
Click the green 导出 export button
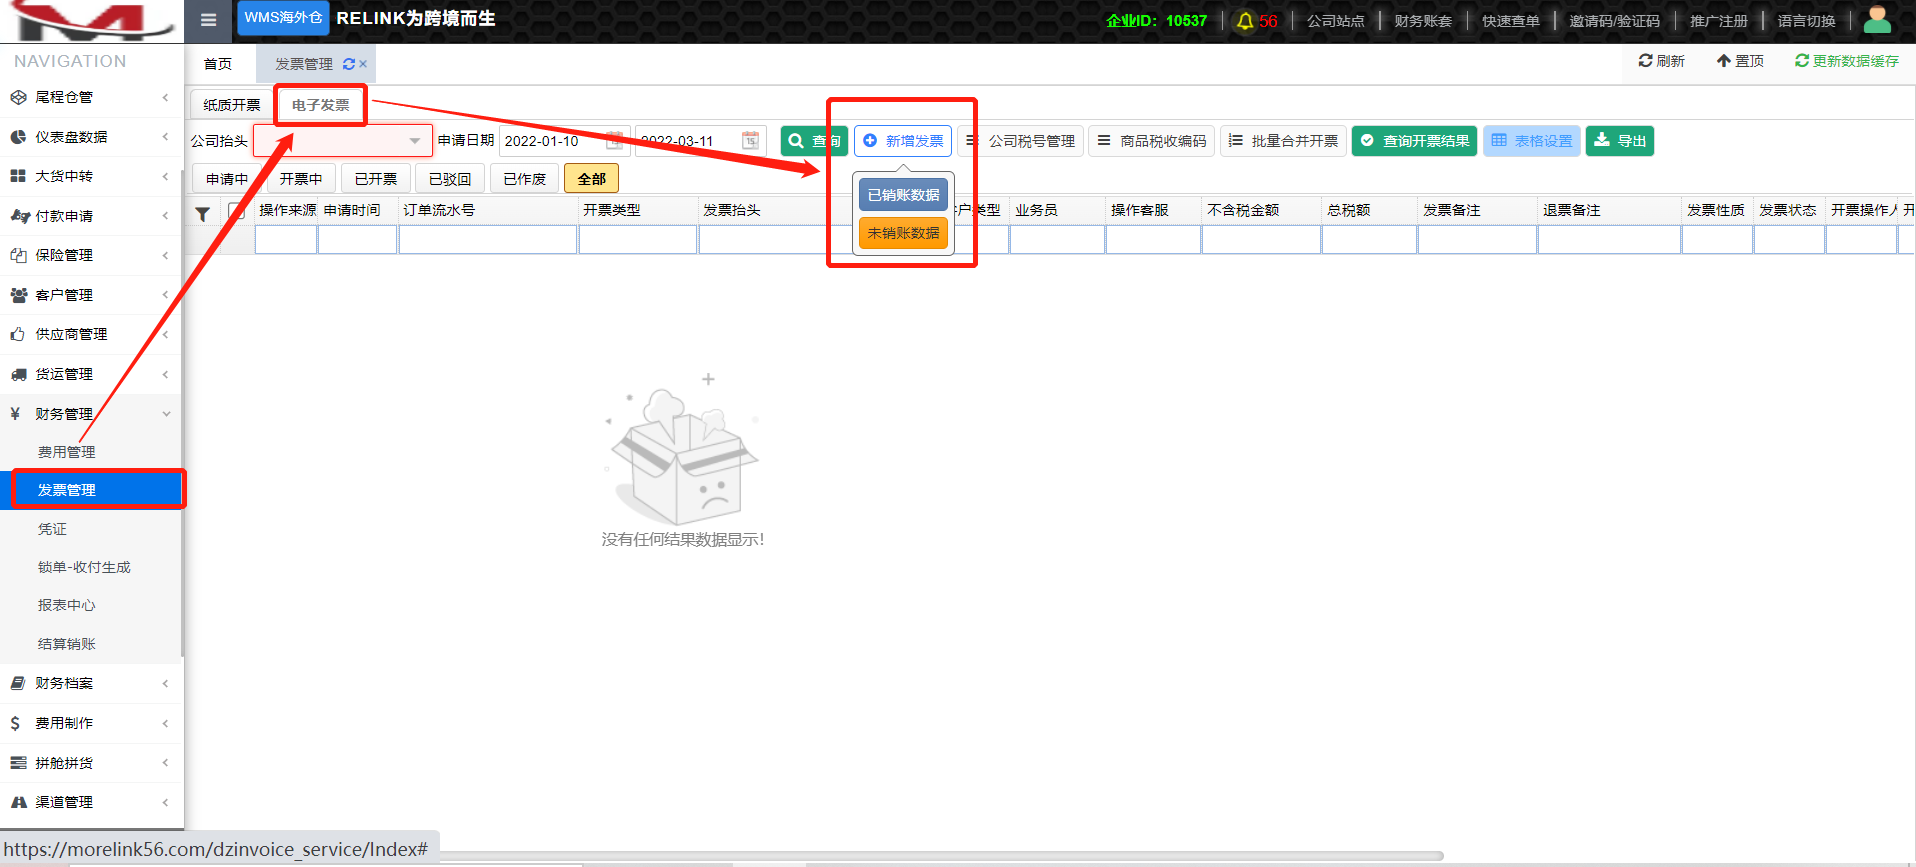pos(1620,141)
